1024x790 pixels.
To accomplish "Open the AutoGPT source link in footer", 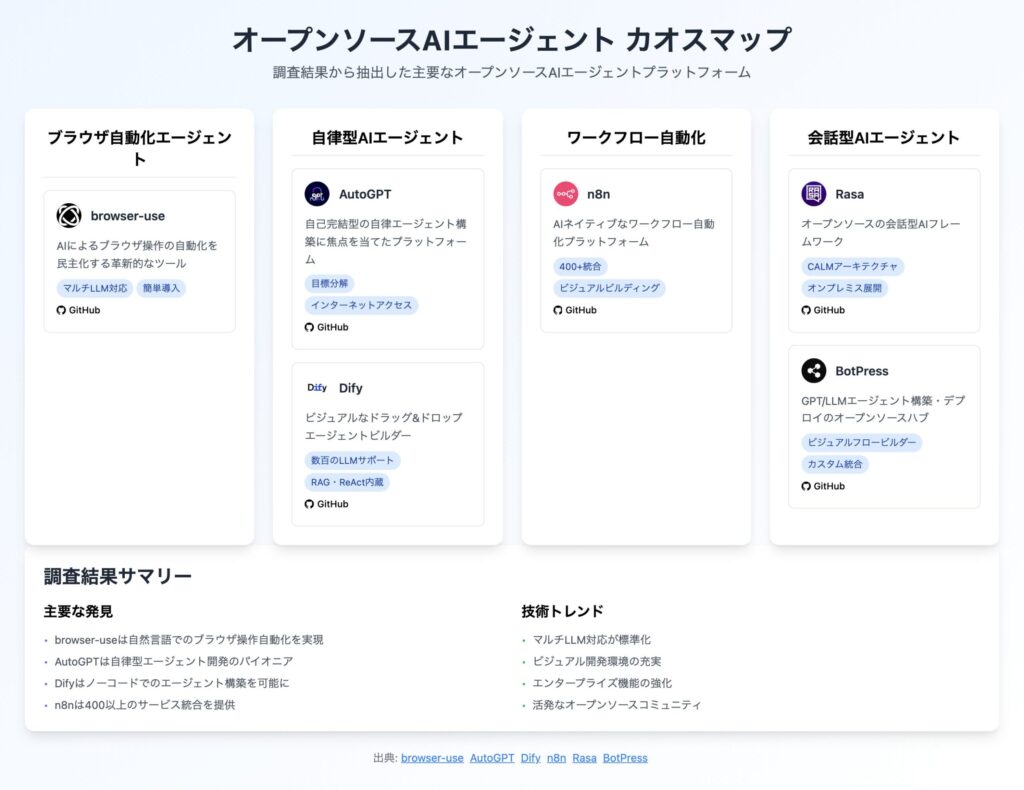I will tap(492, 758).
